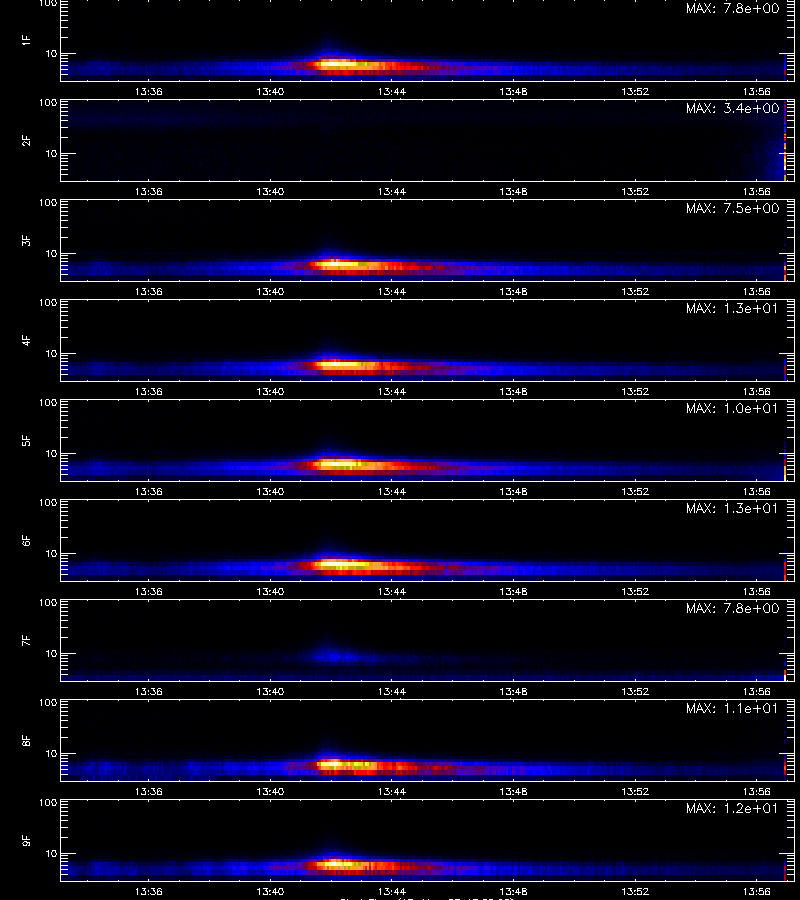Click the 100 y-axis label of 2F

48,103
